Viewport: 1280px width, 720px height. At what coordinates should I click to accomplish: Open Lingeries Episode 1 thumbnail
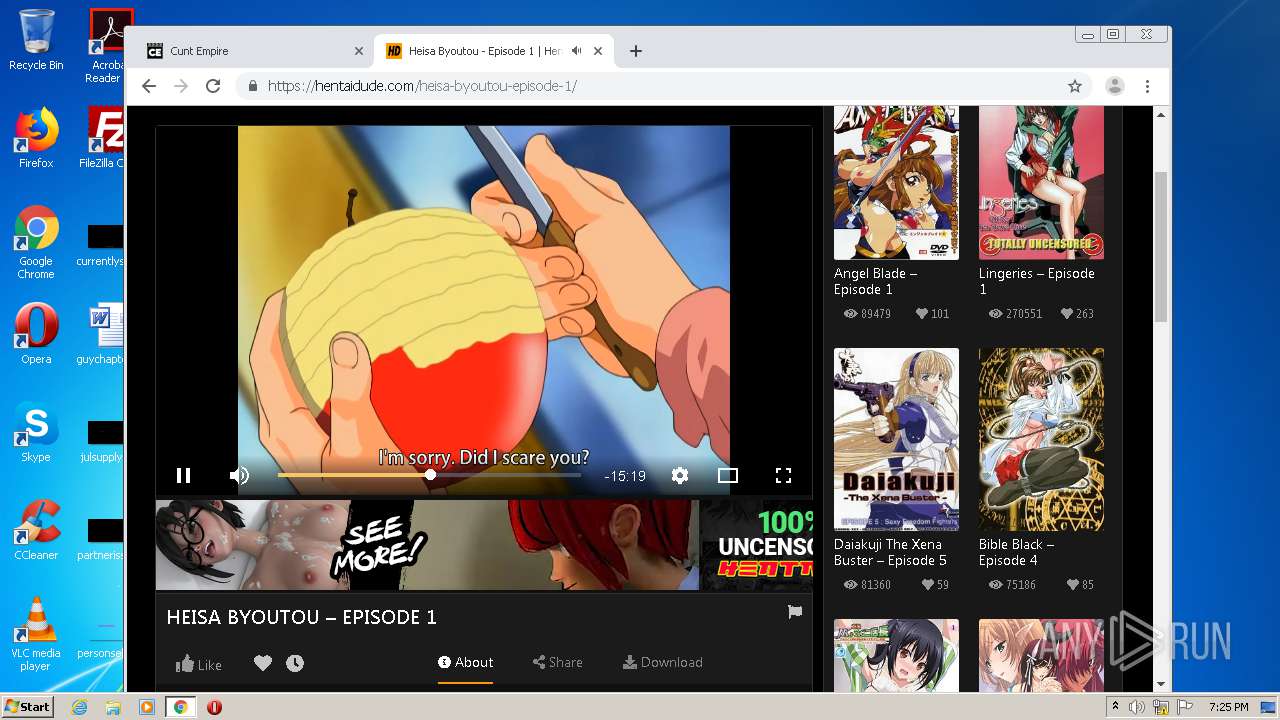1041,183
